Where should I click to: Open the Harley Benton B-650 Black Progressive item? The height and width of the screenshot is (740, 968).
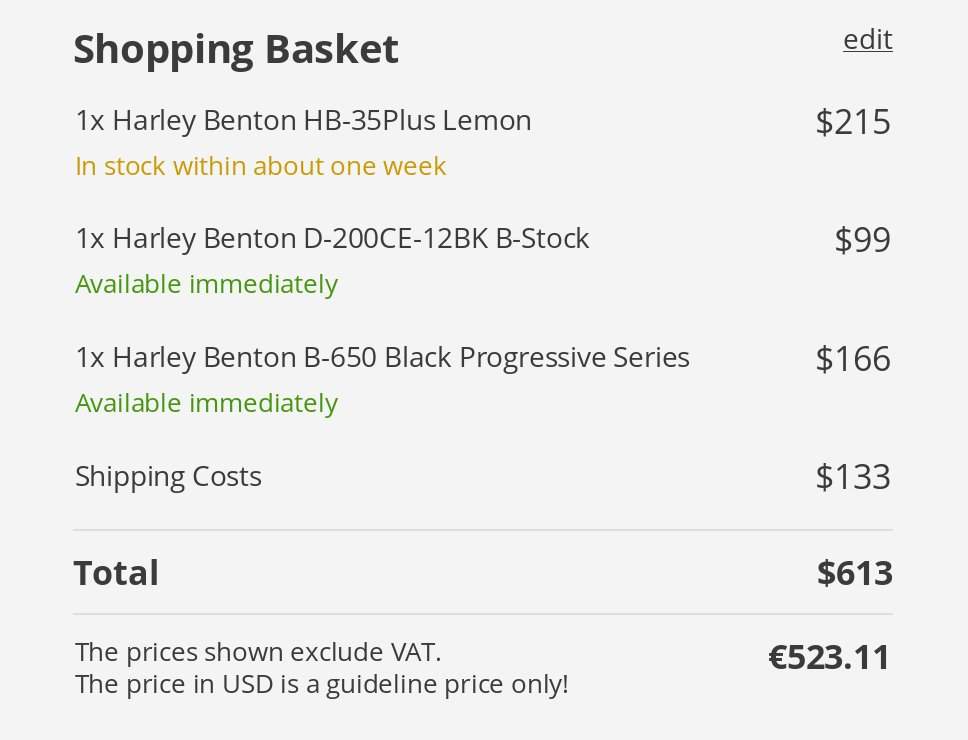[382, 358]
